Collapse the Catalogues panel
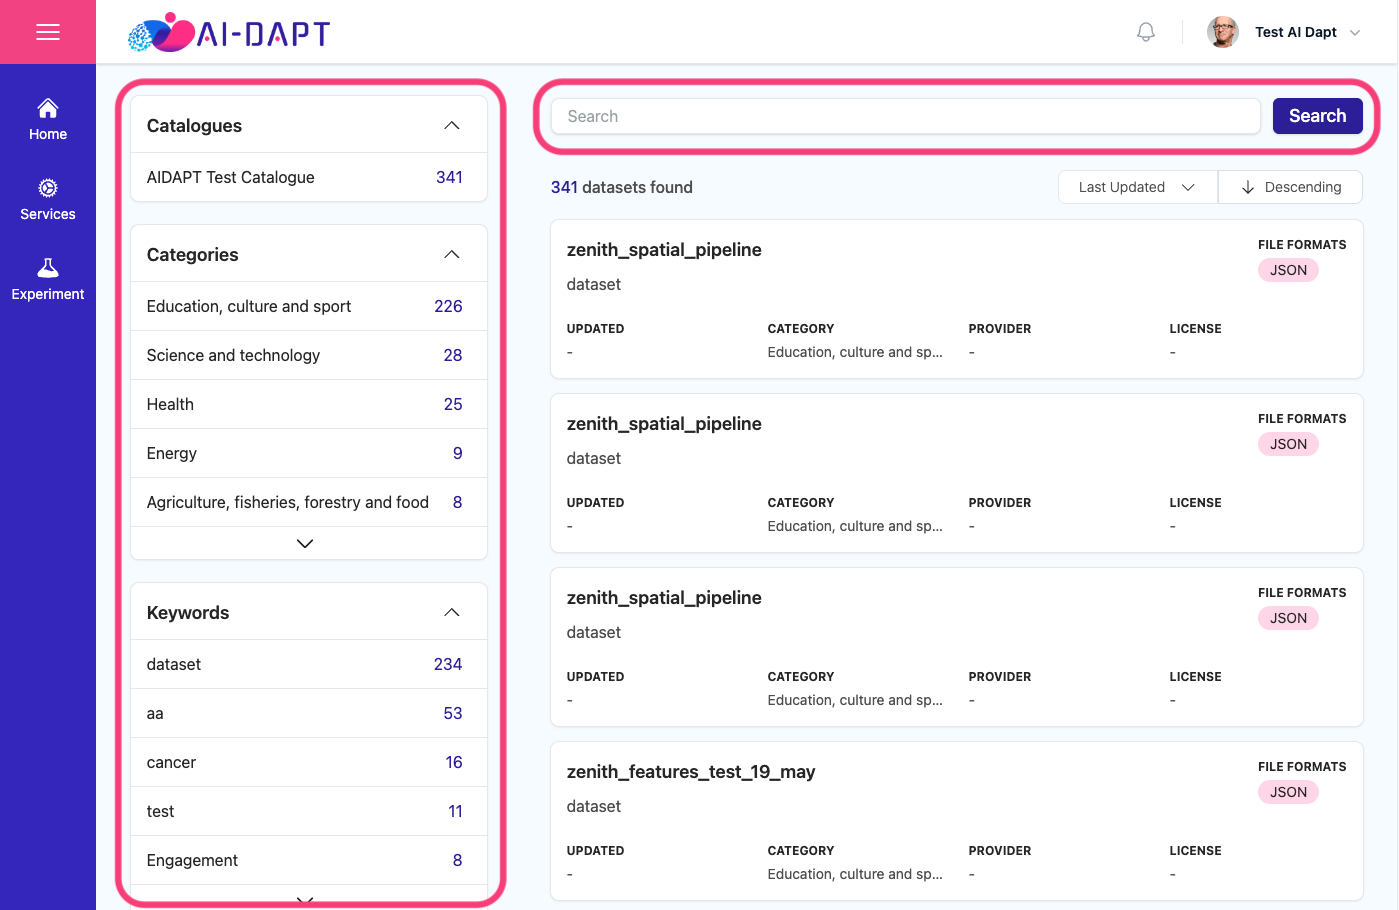This screenshot has height=910, width=1399. click(x=452, y=126)
